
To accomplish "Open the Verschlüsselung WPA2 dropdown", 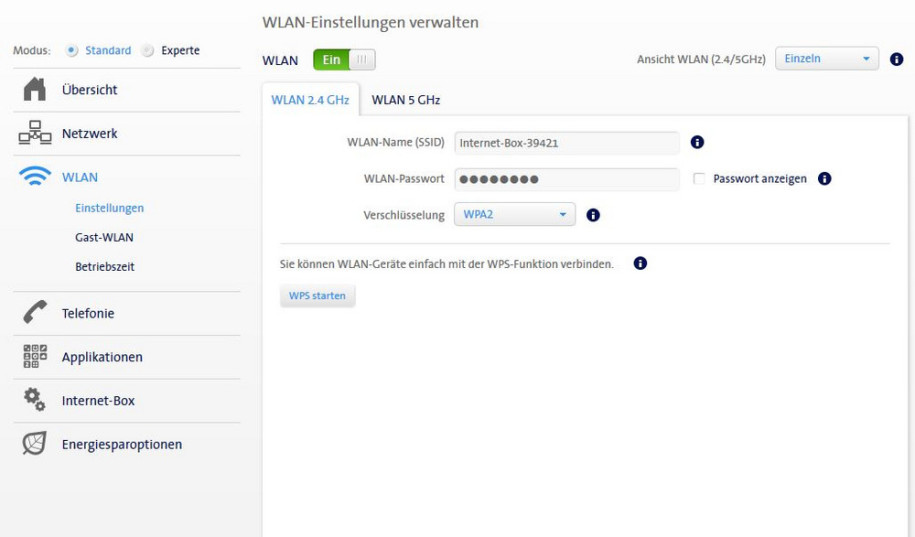I will click(x=515, y=214).
